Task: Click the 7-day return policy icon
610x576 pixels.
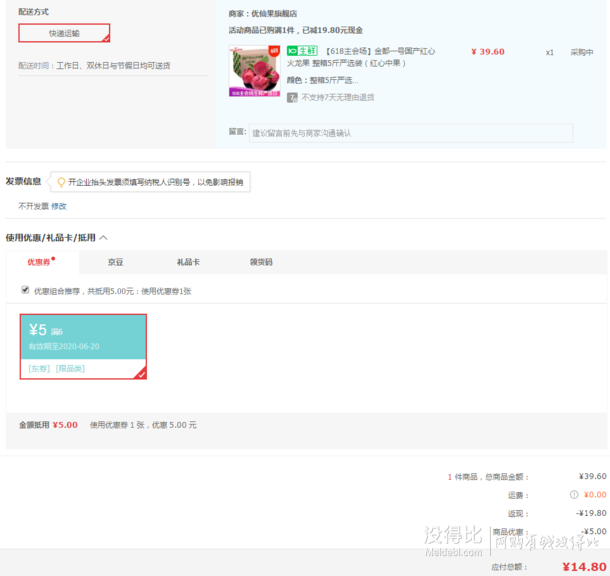Action: [292, 98]
